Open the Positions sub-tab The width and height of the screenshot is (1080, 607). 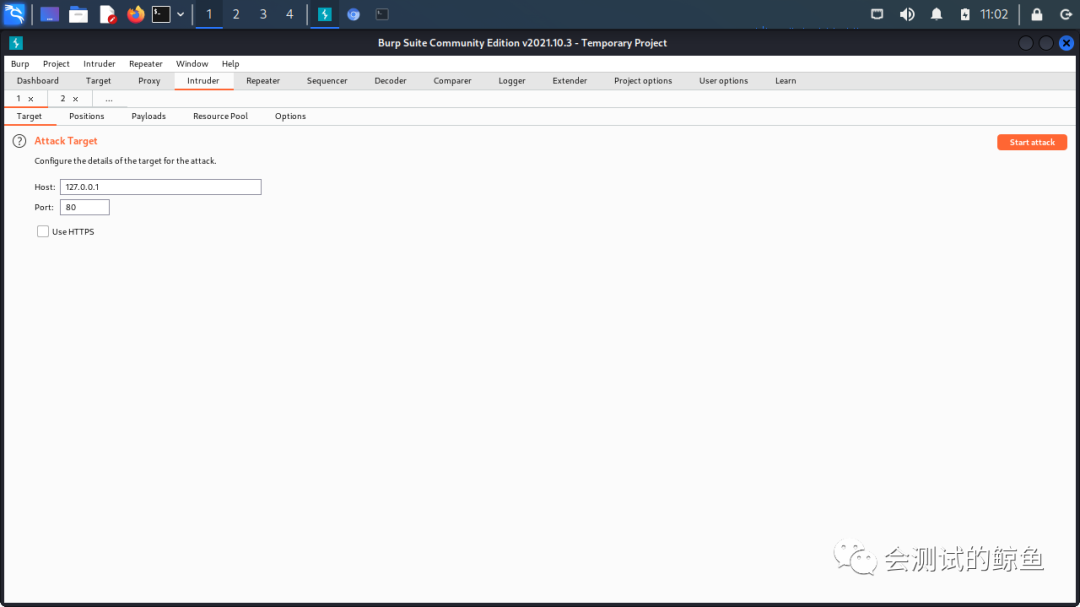coord(86,116)
